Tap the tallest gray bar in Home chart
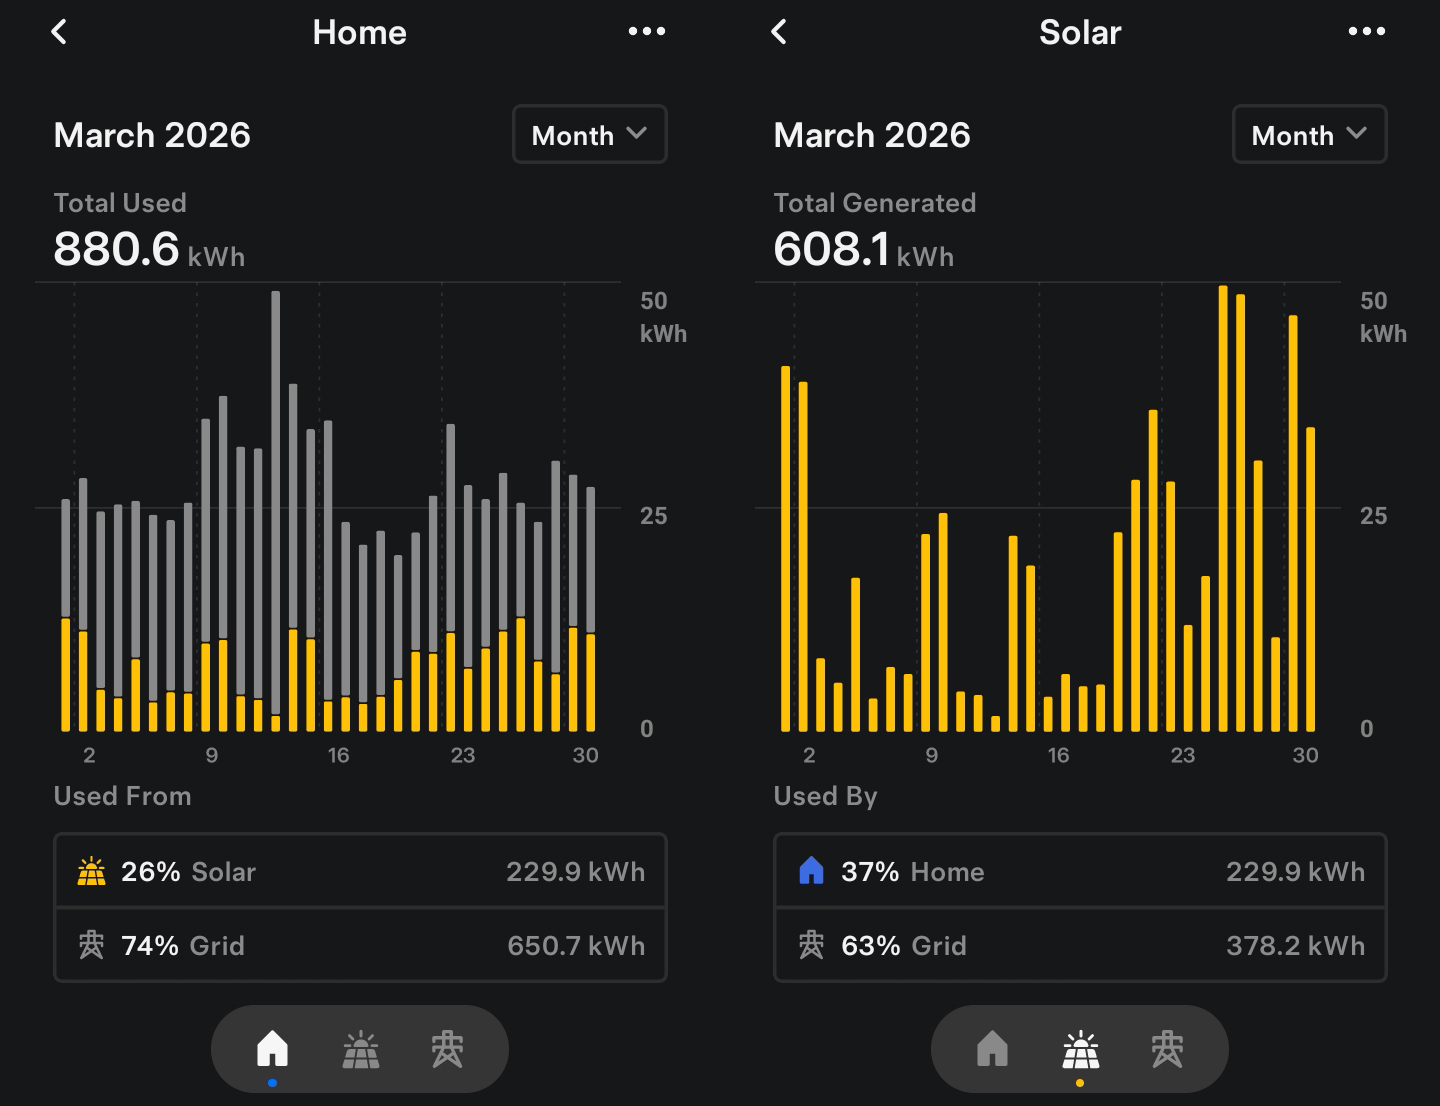 coord(276,500)
